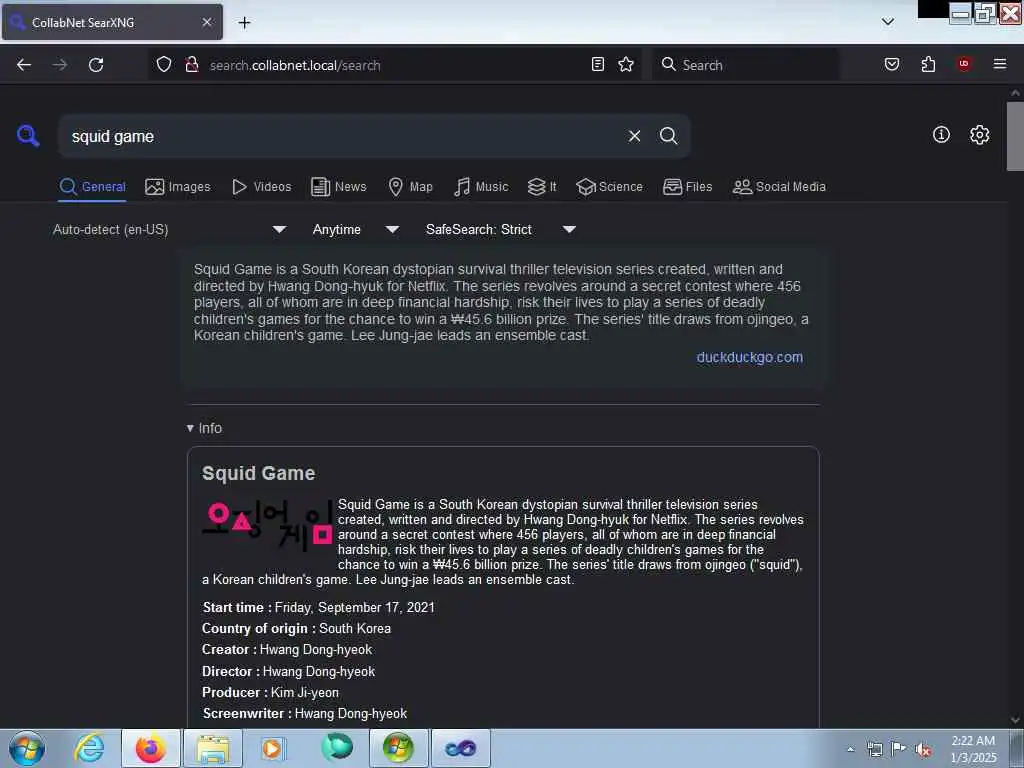Switch to the General tab
The height and width of the screenshot is (768, 1024).
pyautogui.click(x=92, y=187)
